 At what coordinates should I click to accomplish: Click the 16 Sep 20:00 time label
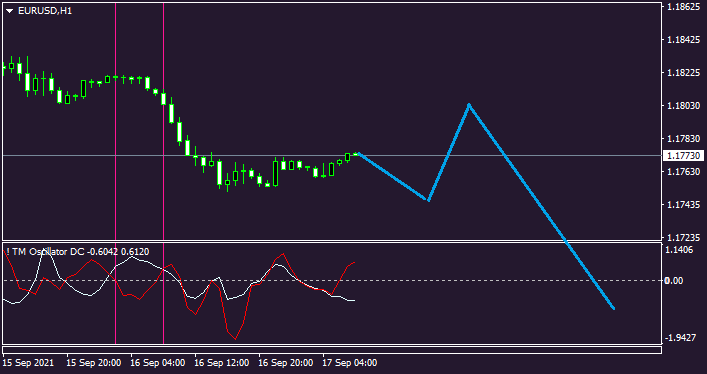tap(286, 363)
